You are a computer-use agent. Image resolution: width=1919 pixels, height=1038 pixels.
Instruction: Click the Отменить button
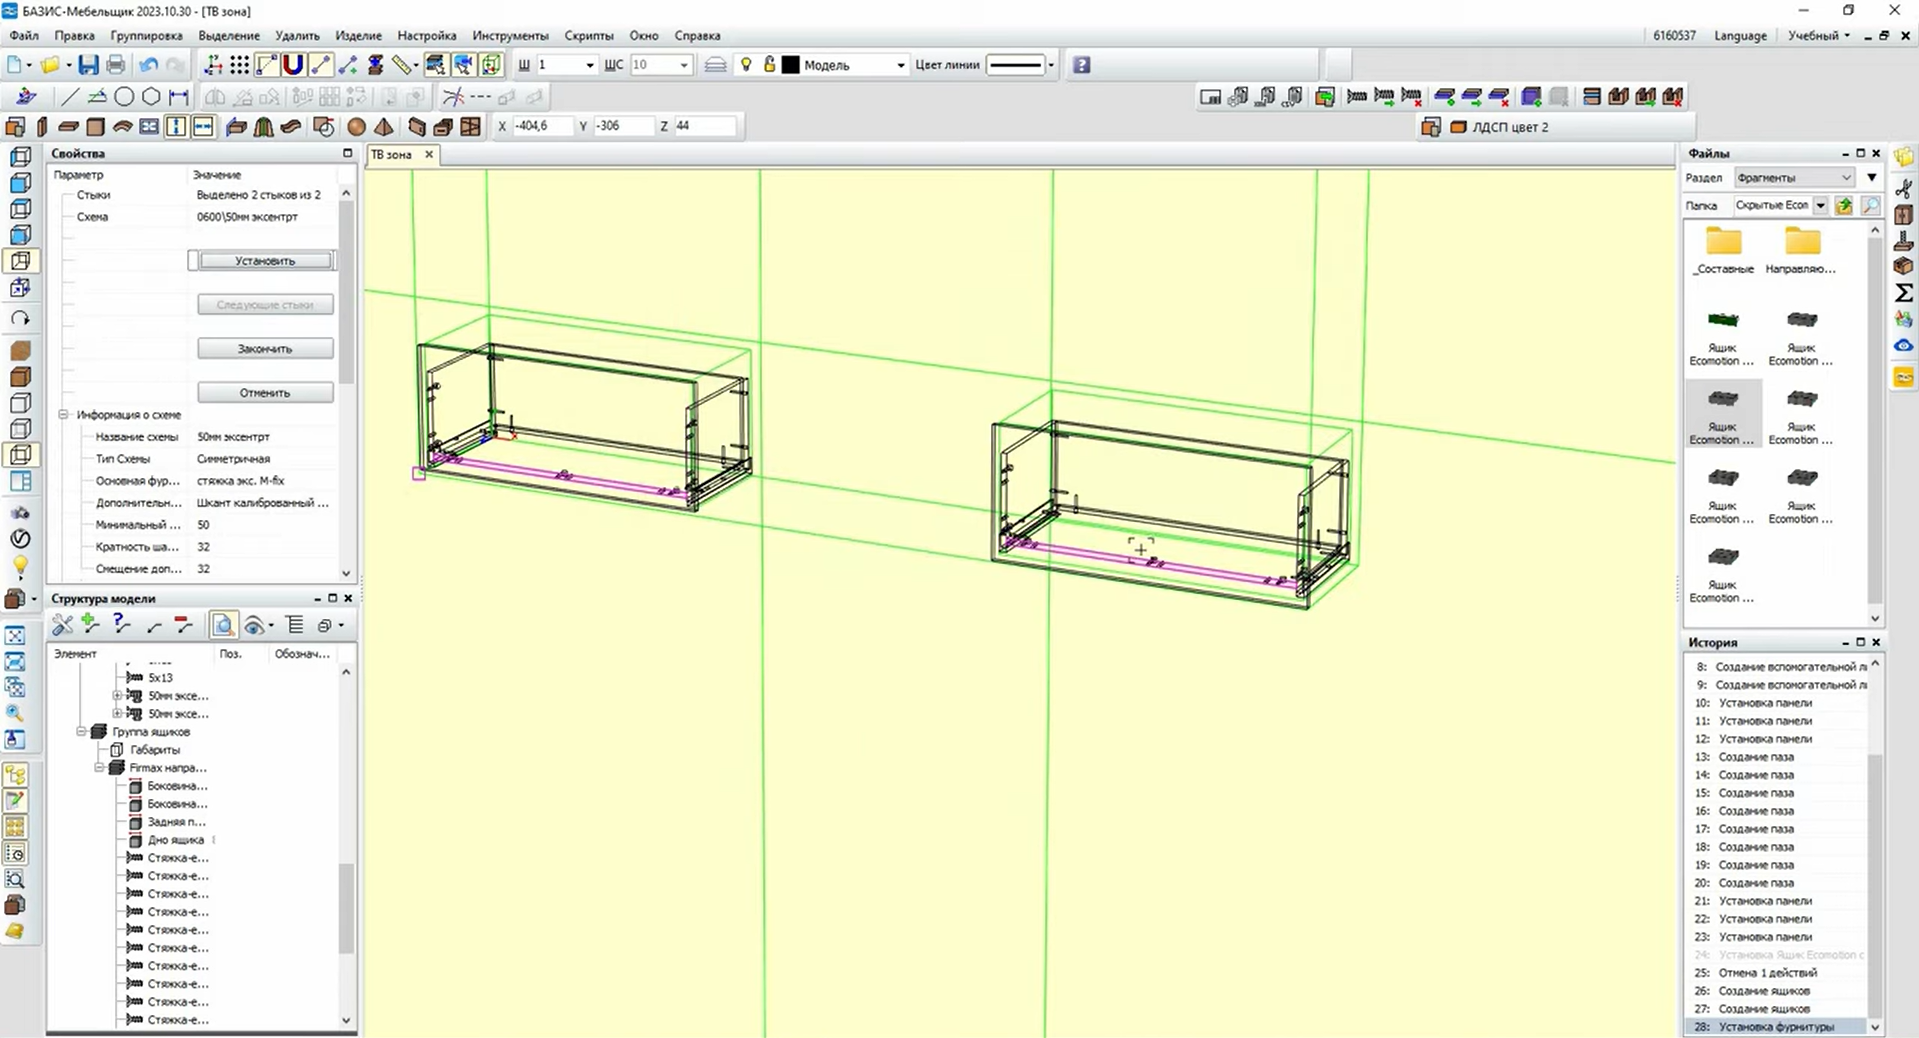point(265,393)
